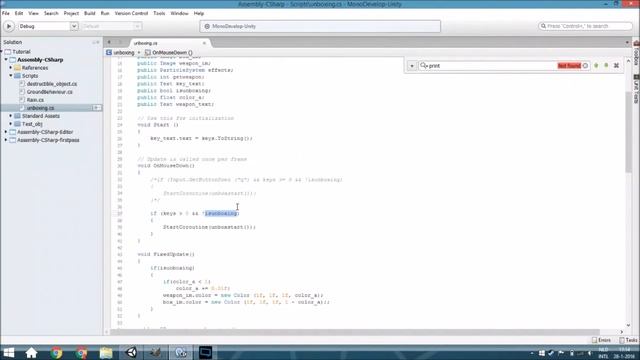
Task: Open the Search menu
Action: point(51,13)
